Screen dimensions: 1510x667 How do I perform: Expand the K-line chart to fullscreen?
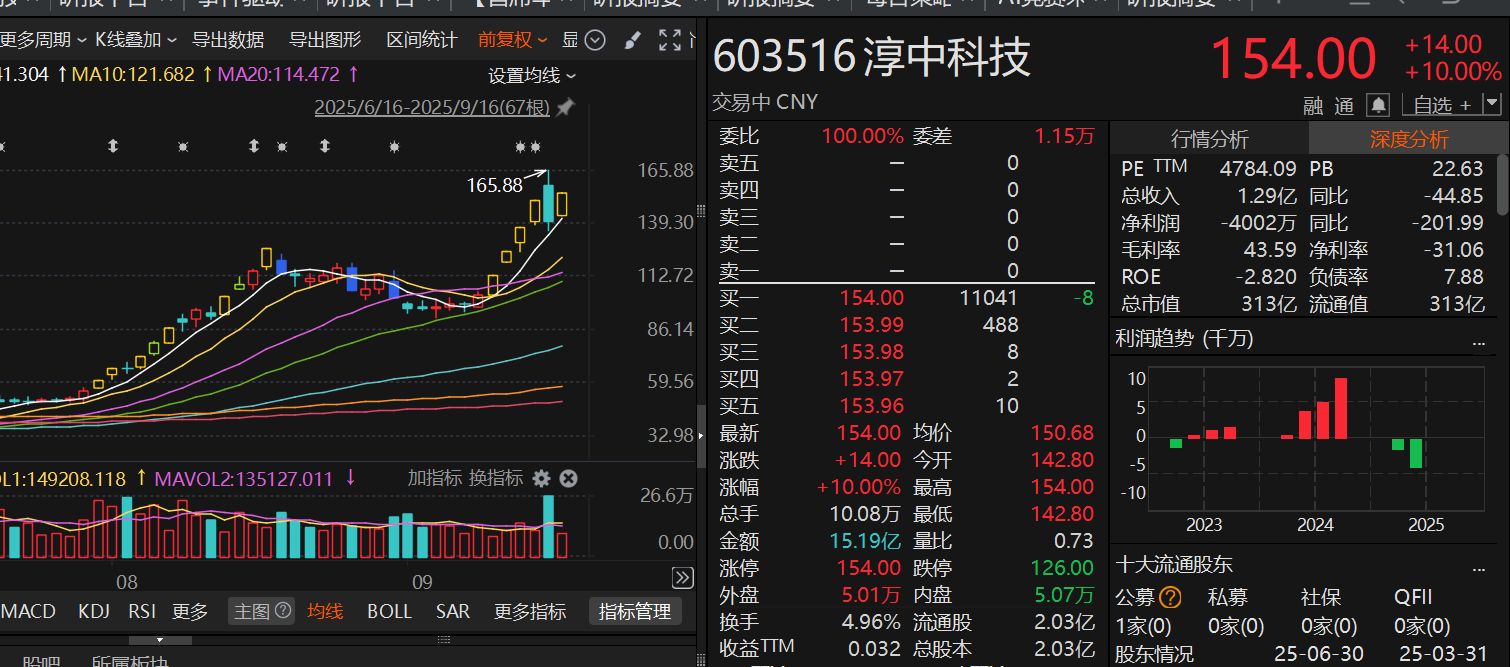click(670, 40)
